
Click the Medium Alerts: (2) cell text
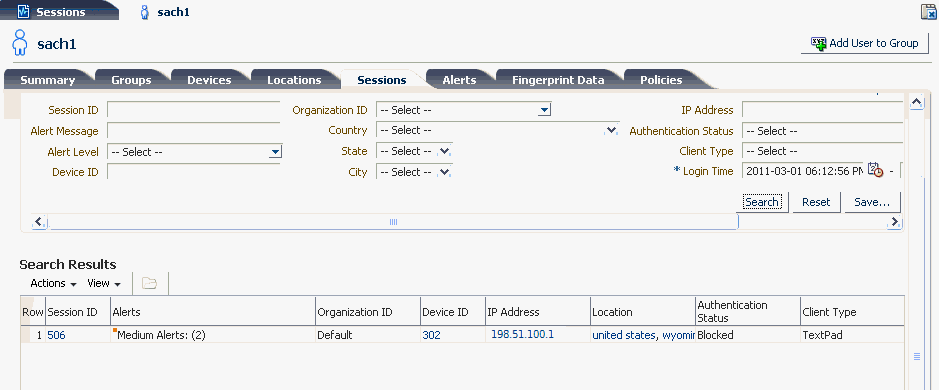pyautogui.click(x=162, y=335)
